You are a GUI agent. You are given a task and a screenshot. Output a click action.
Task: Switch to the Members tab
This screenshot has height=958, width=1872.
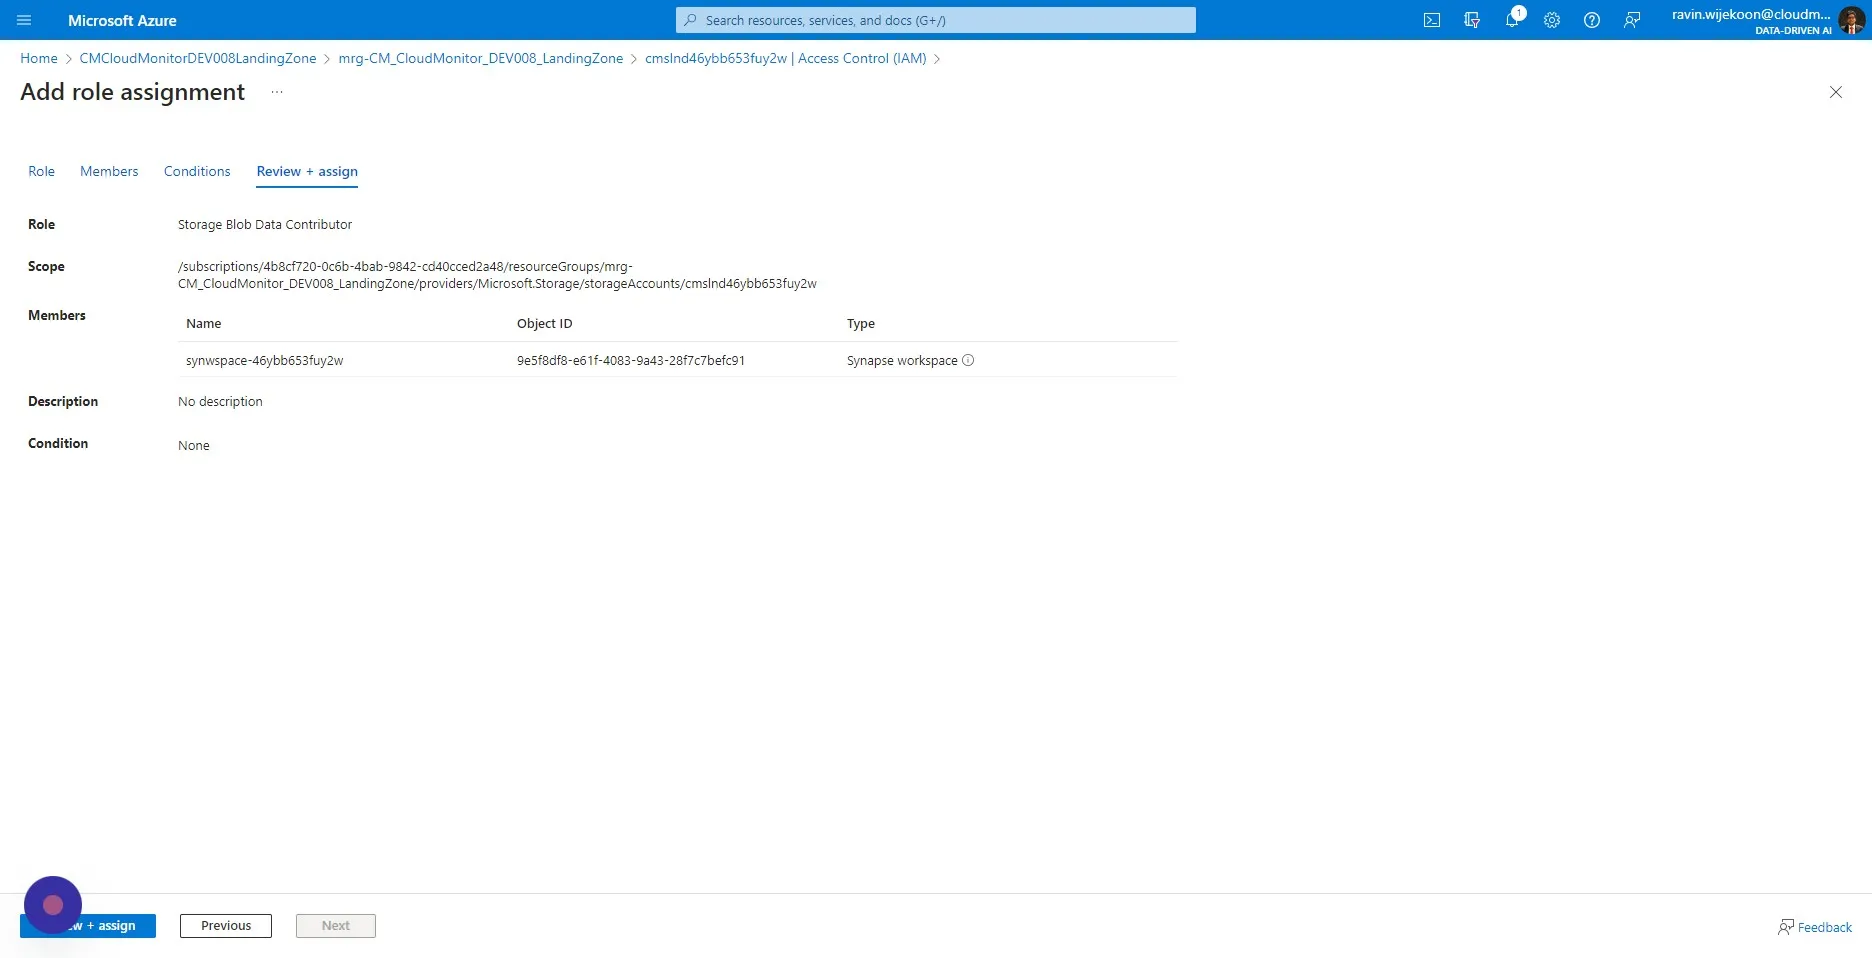(x=109, y=171)
